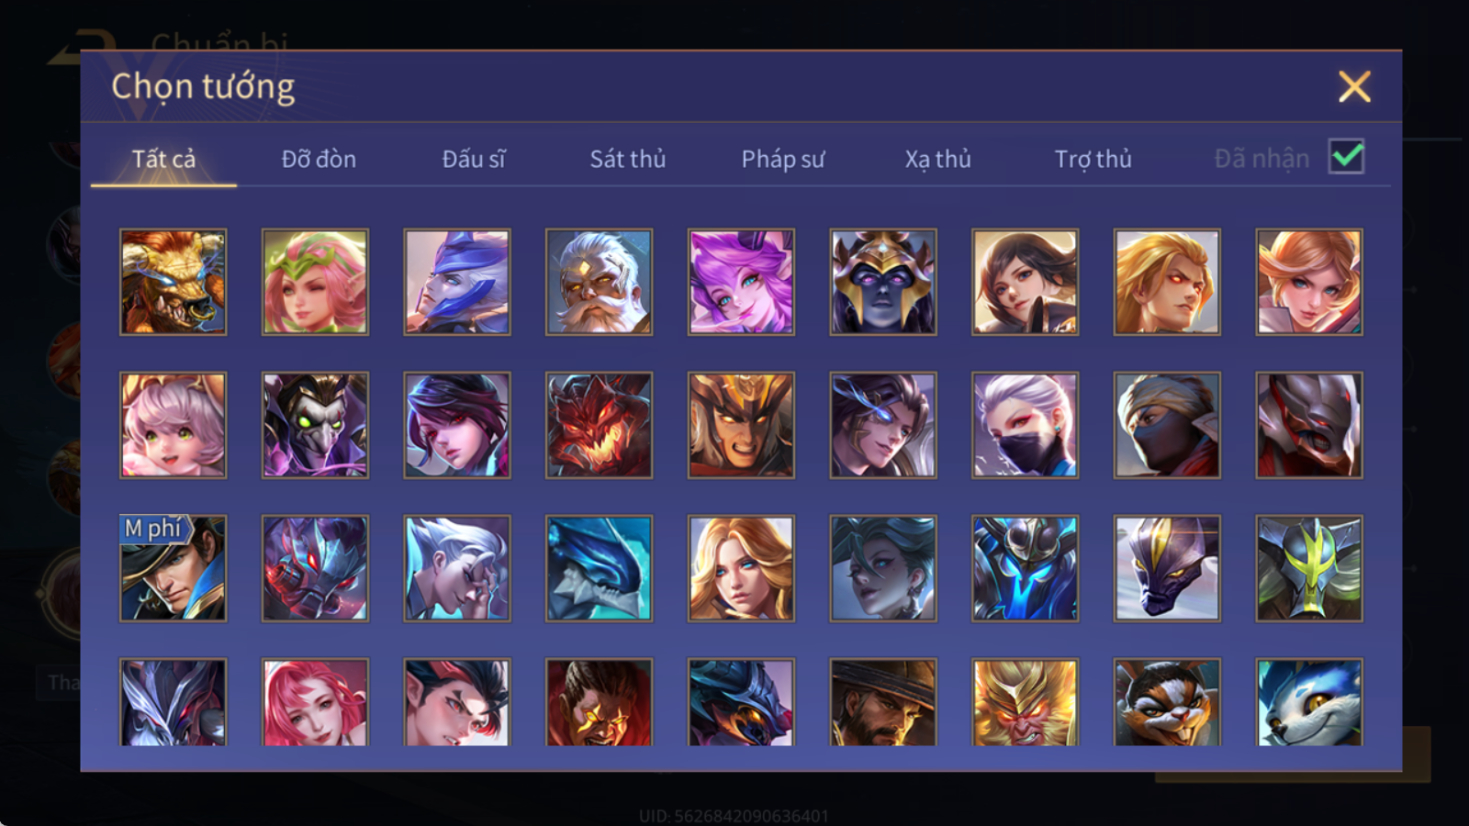This screenshot has width=1469, height=826.
Task: Select the 'Tất cả' tab
Action: point(164,159)
